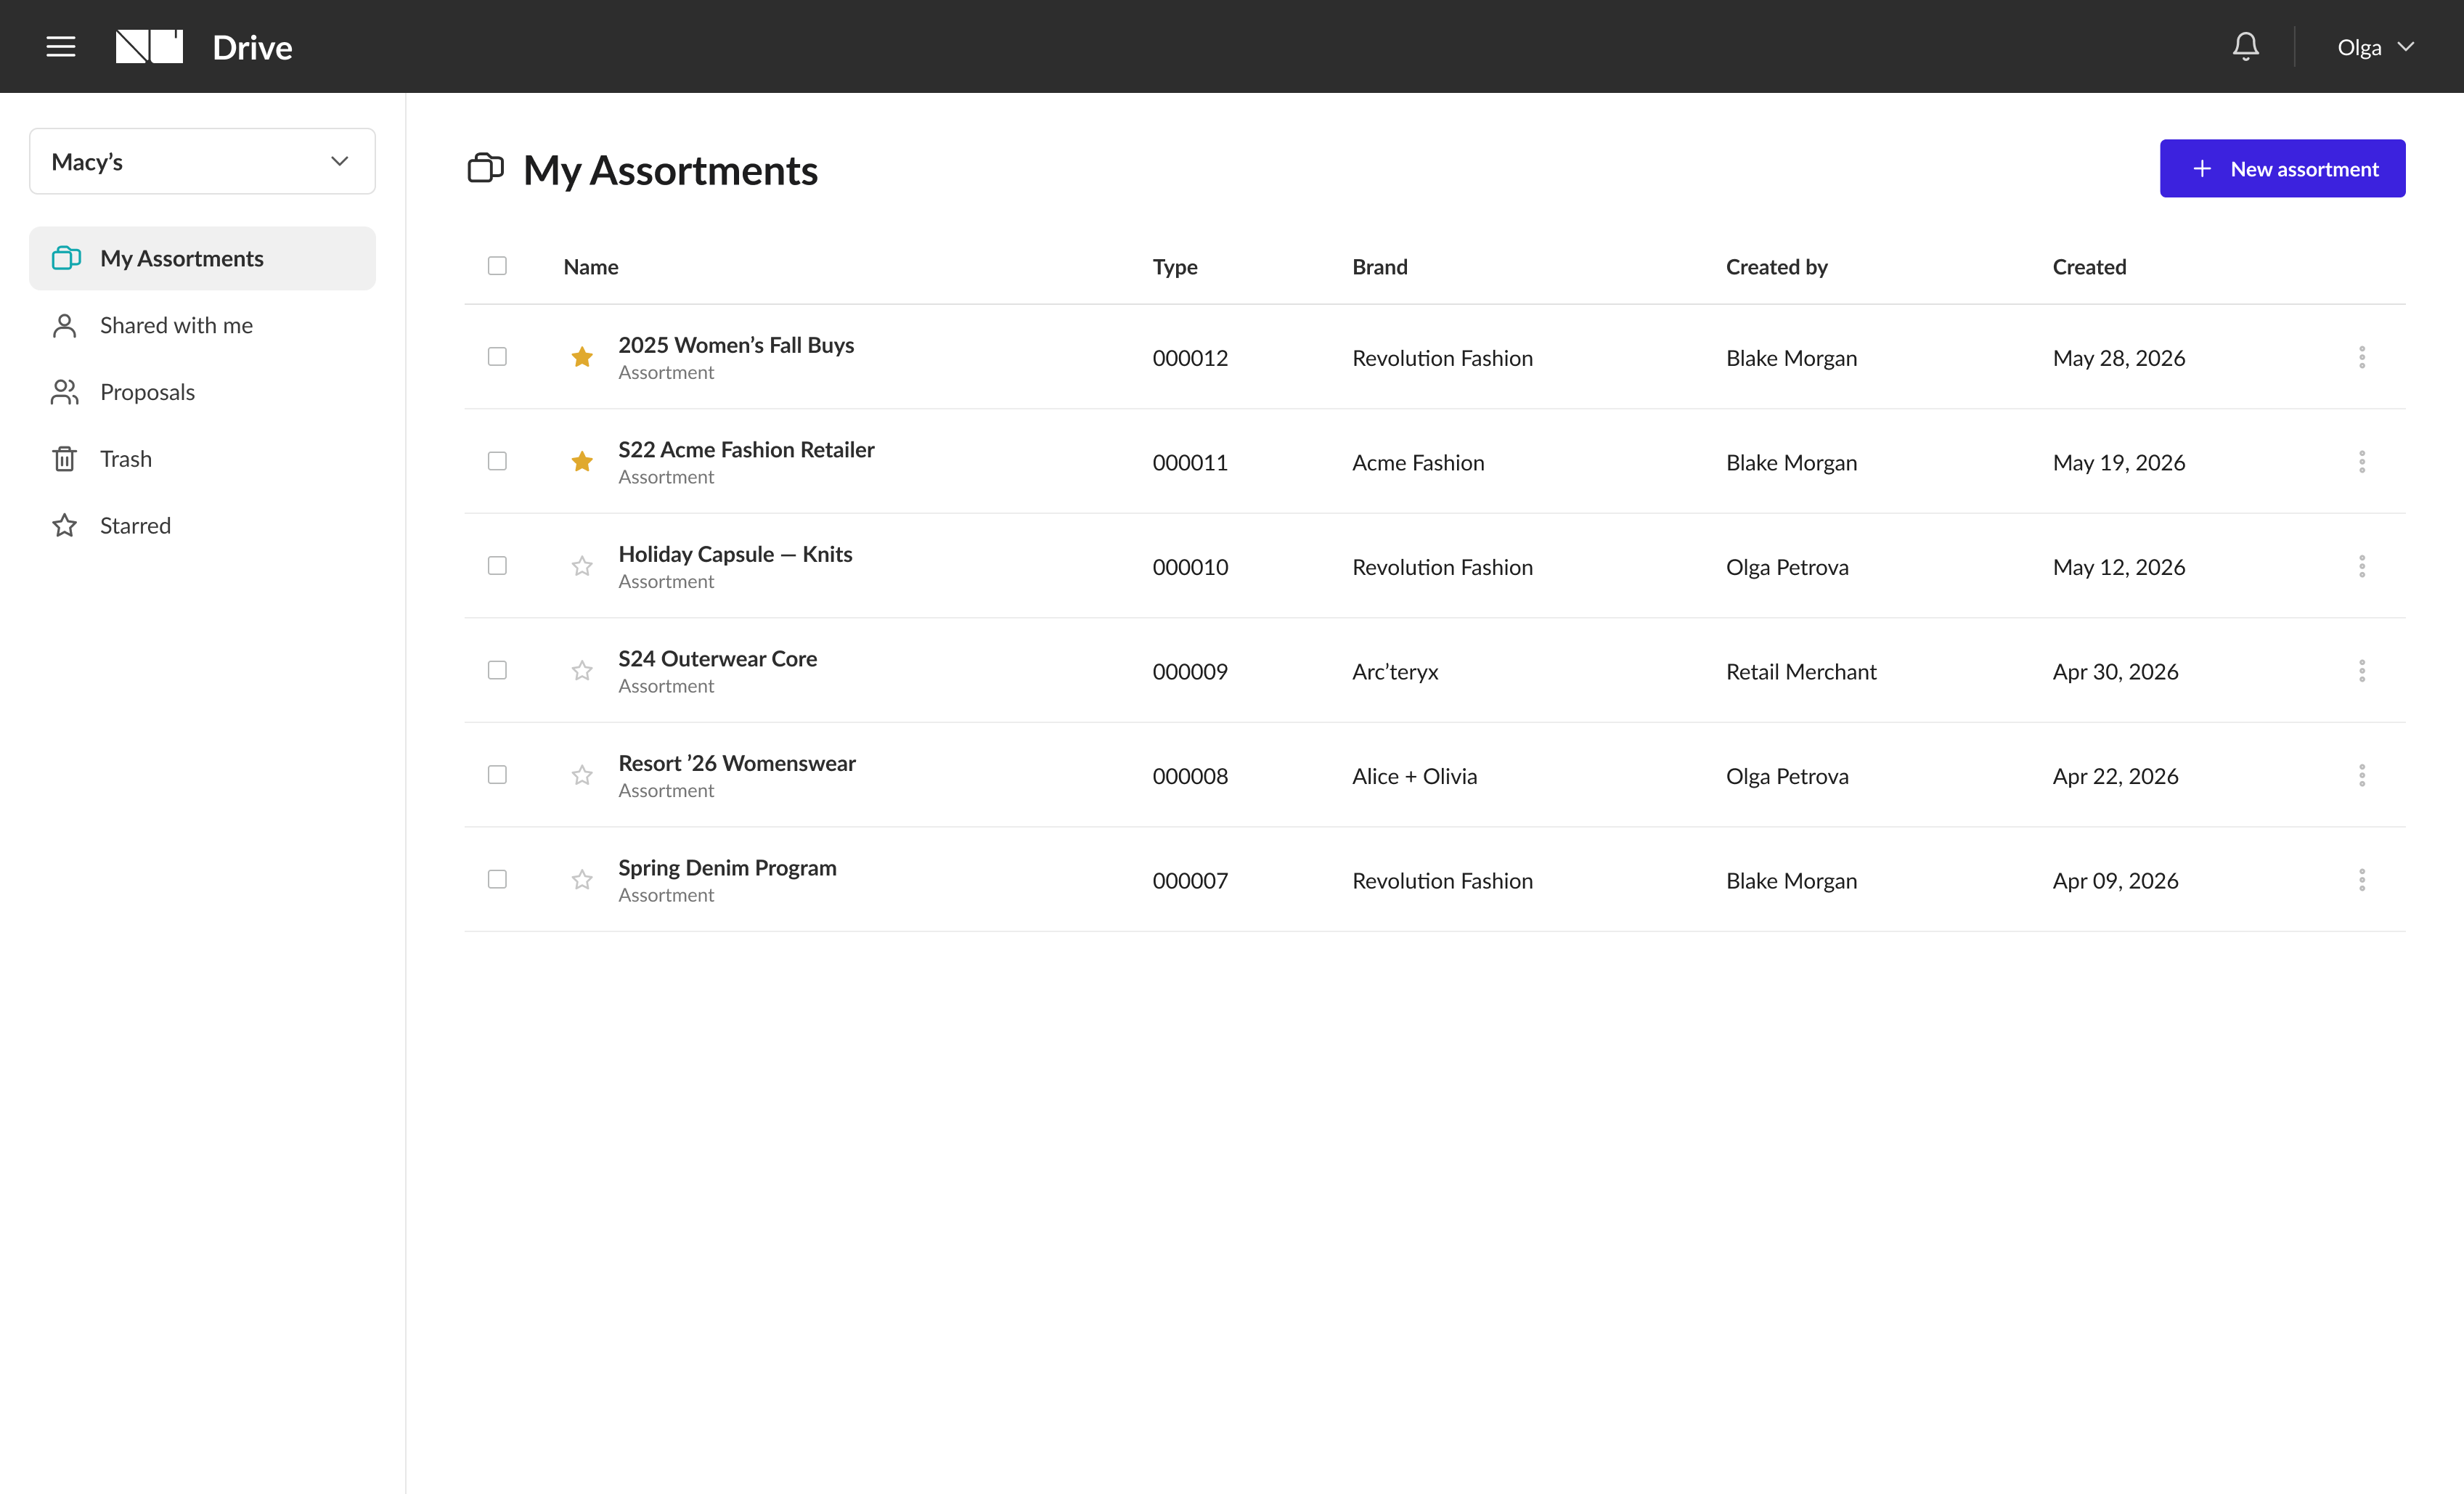Open more options for Resort '26 Womenswear
Viewport: 2464px width, 1494px height.
coord(2361,776)
